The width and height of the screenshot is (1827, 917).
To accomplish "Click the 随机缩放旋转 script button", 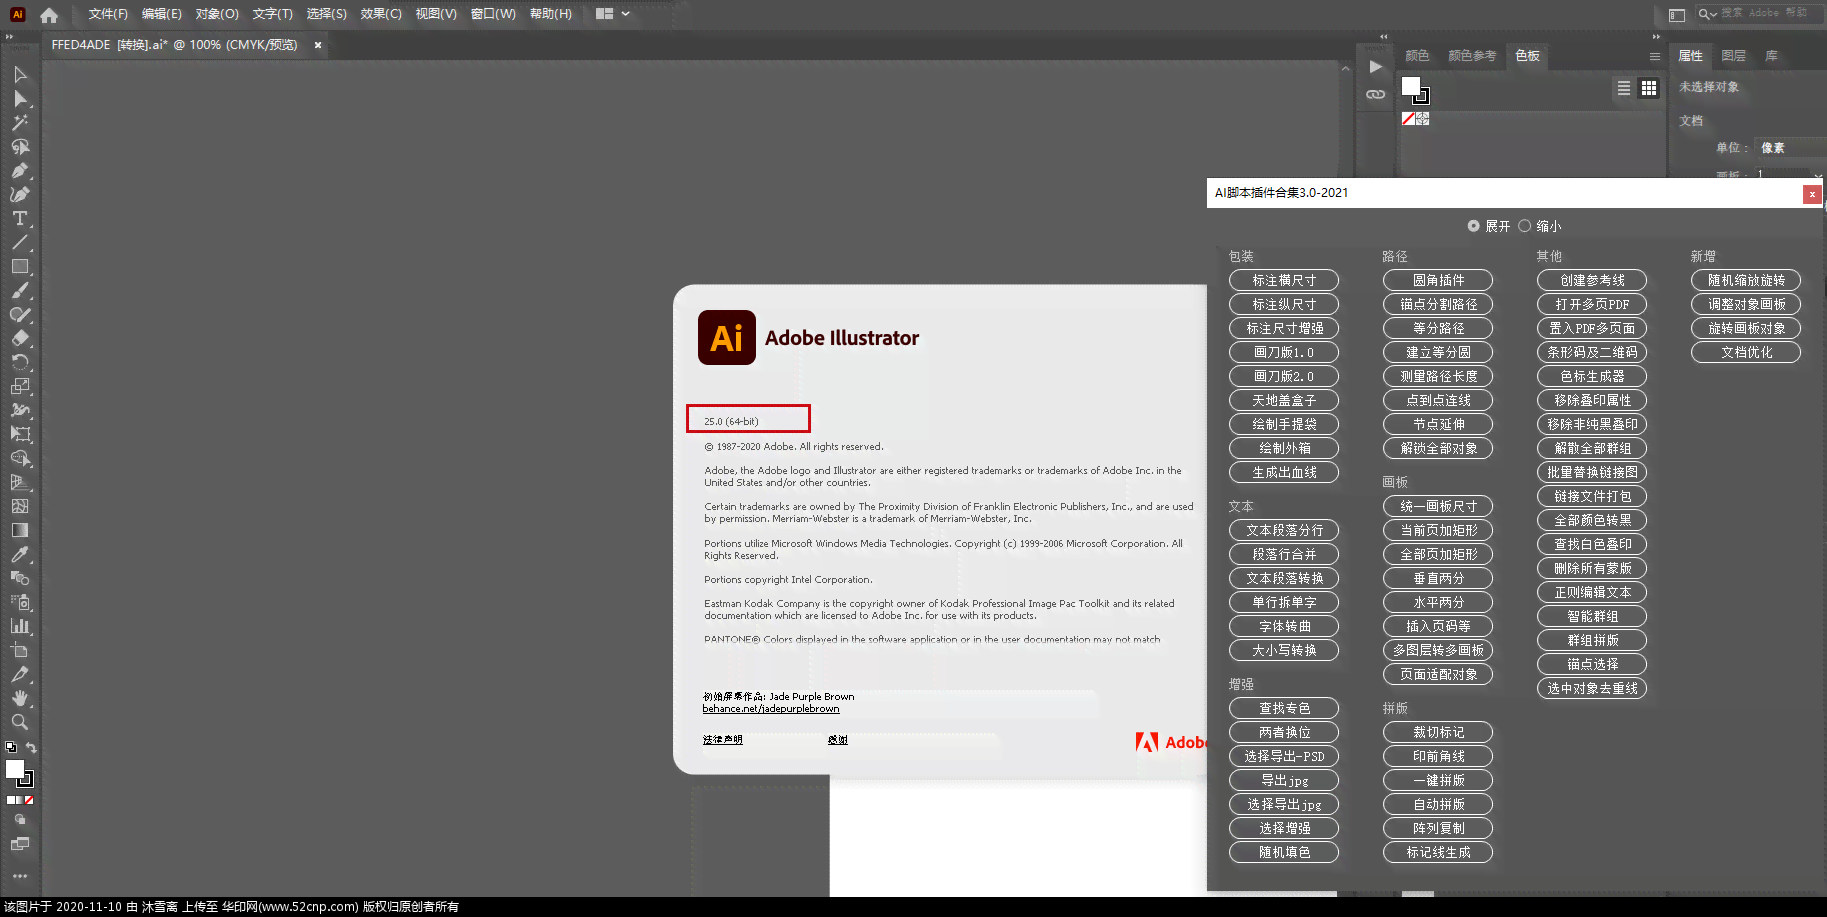I will click(1746, 280).
